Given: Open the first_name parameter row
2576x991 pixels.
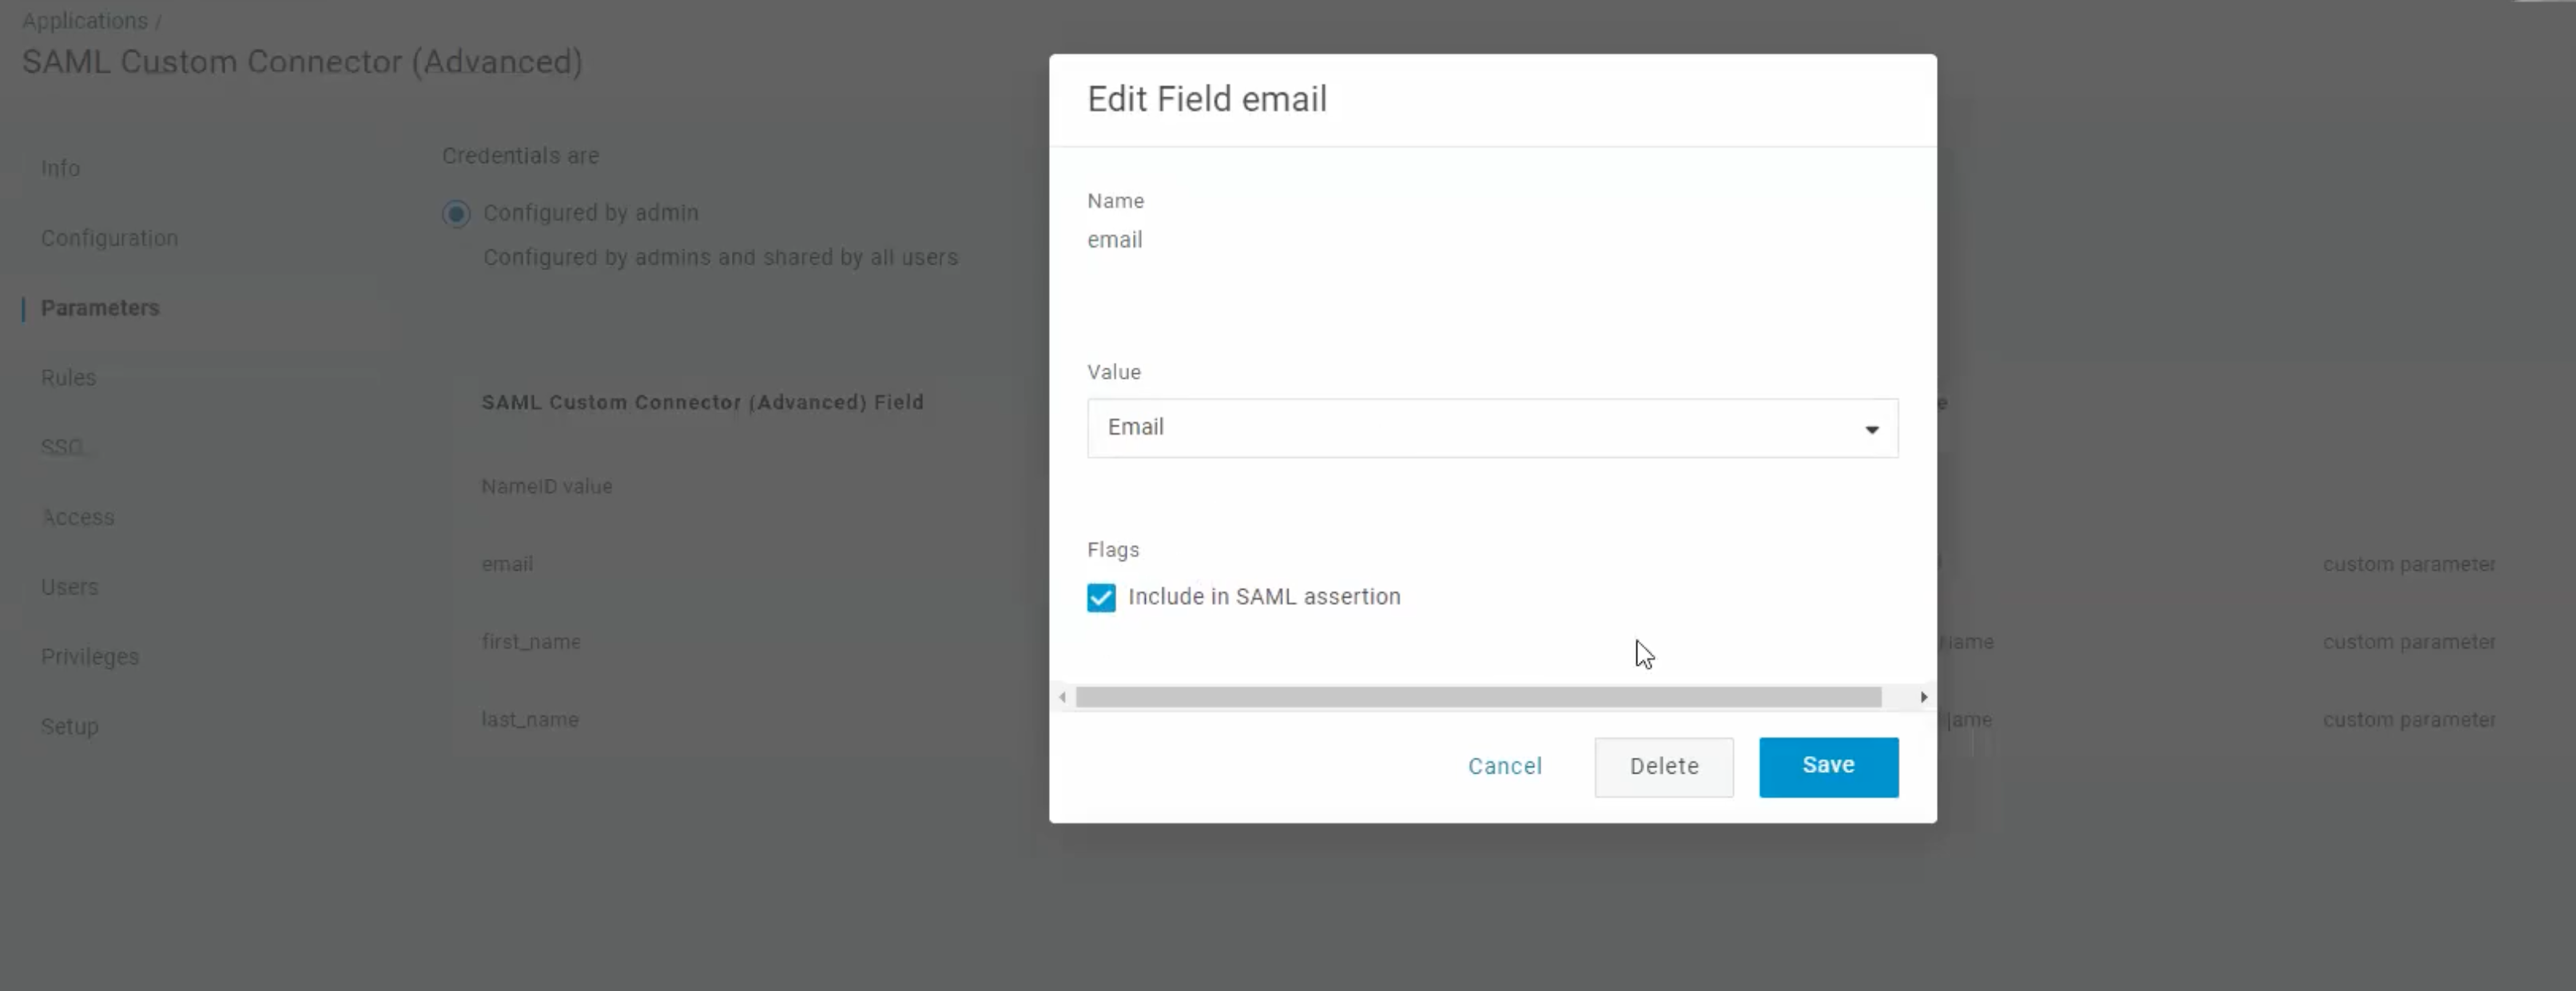Looking at the screenshot, I should click(531, 642).
